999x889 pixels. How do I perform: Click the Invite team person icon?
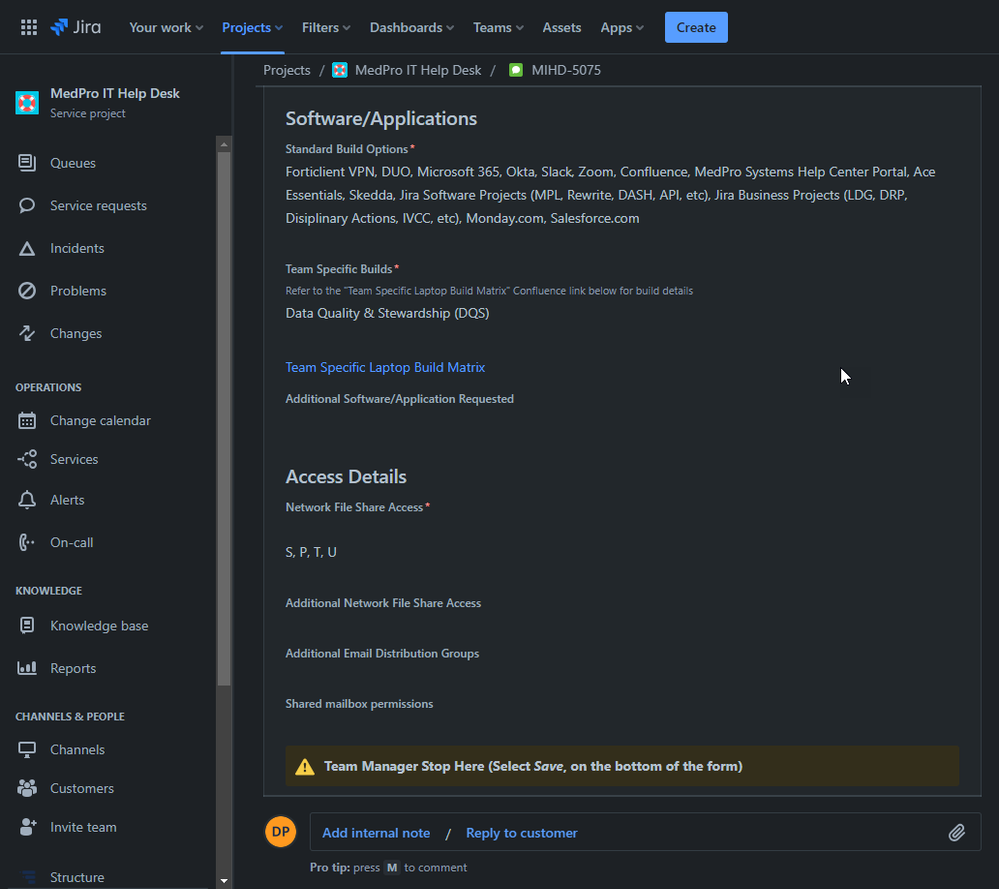(27, 827)
